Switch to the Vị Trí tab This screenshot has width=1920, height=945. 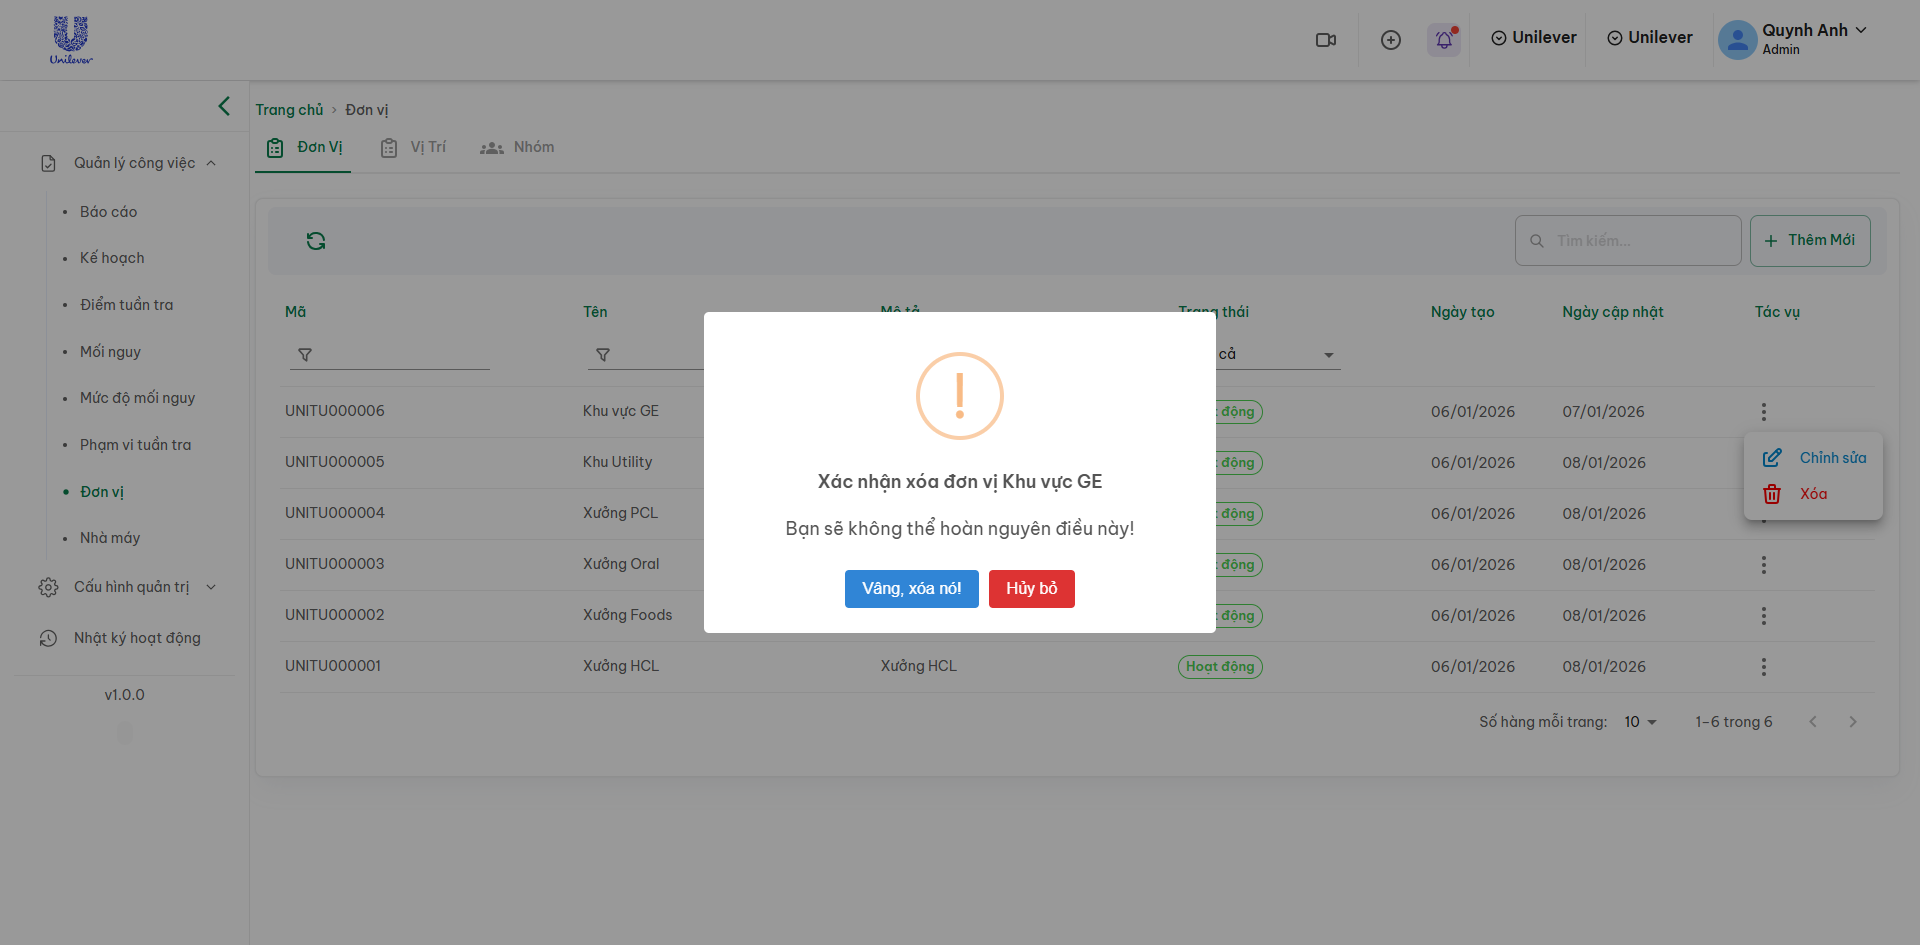pos(414,148)
